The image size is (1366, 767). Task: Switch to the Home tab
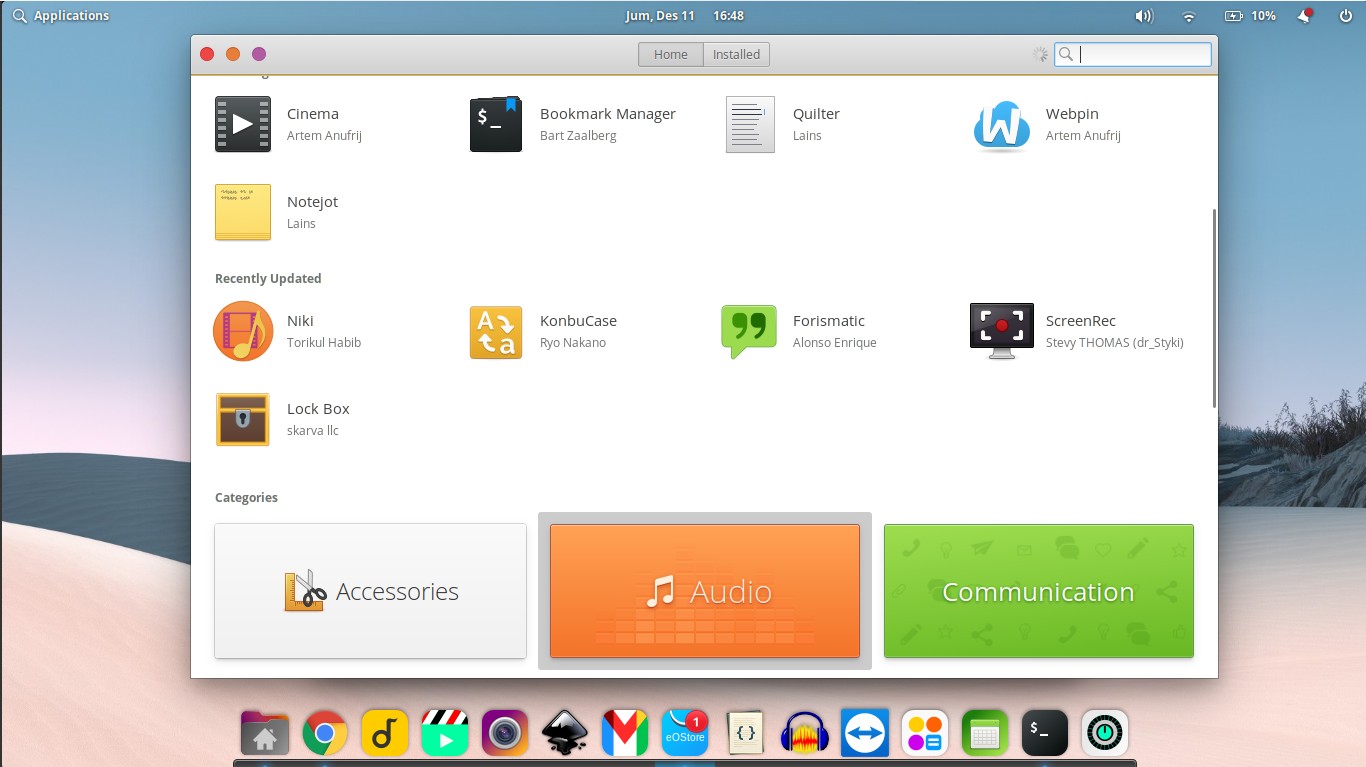click(x=671, y=54)
